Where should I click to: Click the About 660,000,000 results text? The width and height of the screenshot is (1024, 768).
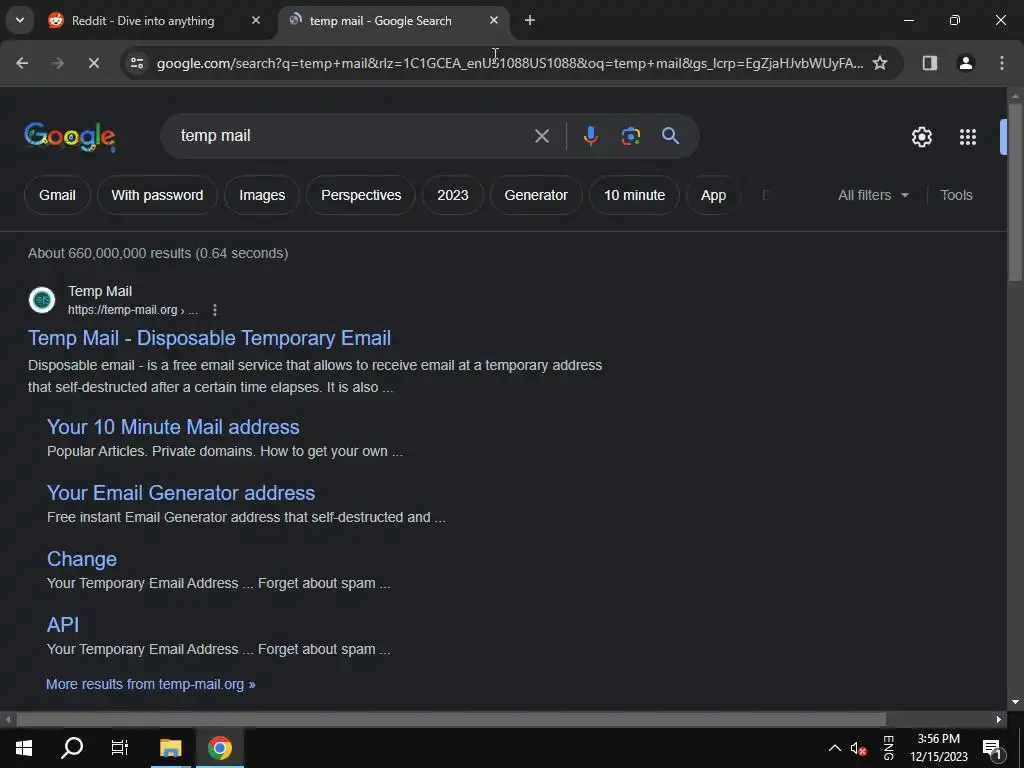(157, 253)
